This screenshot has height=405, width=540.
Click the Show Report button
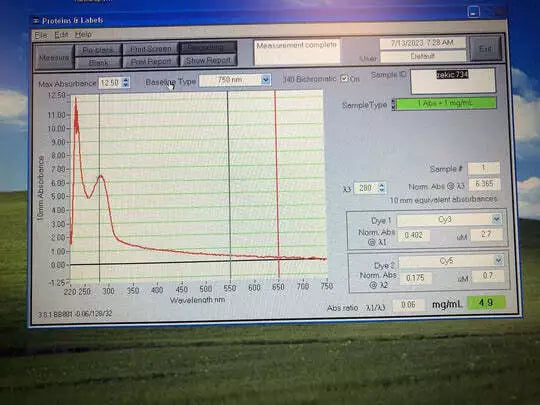click(x=208, y=60)
